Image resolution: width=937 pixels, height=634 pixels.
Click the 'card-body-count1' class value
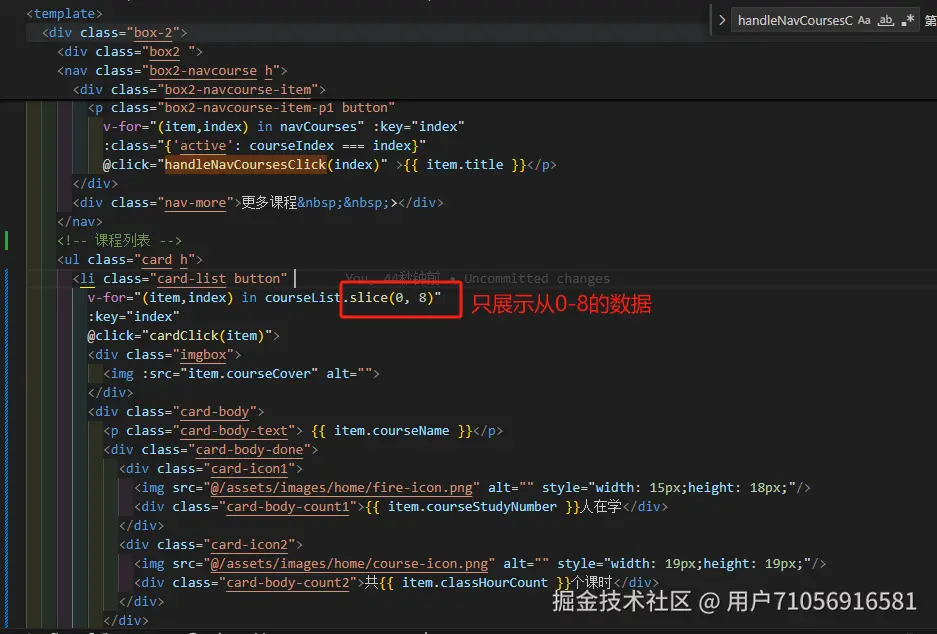287,507
